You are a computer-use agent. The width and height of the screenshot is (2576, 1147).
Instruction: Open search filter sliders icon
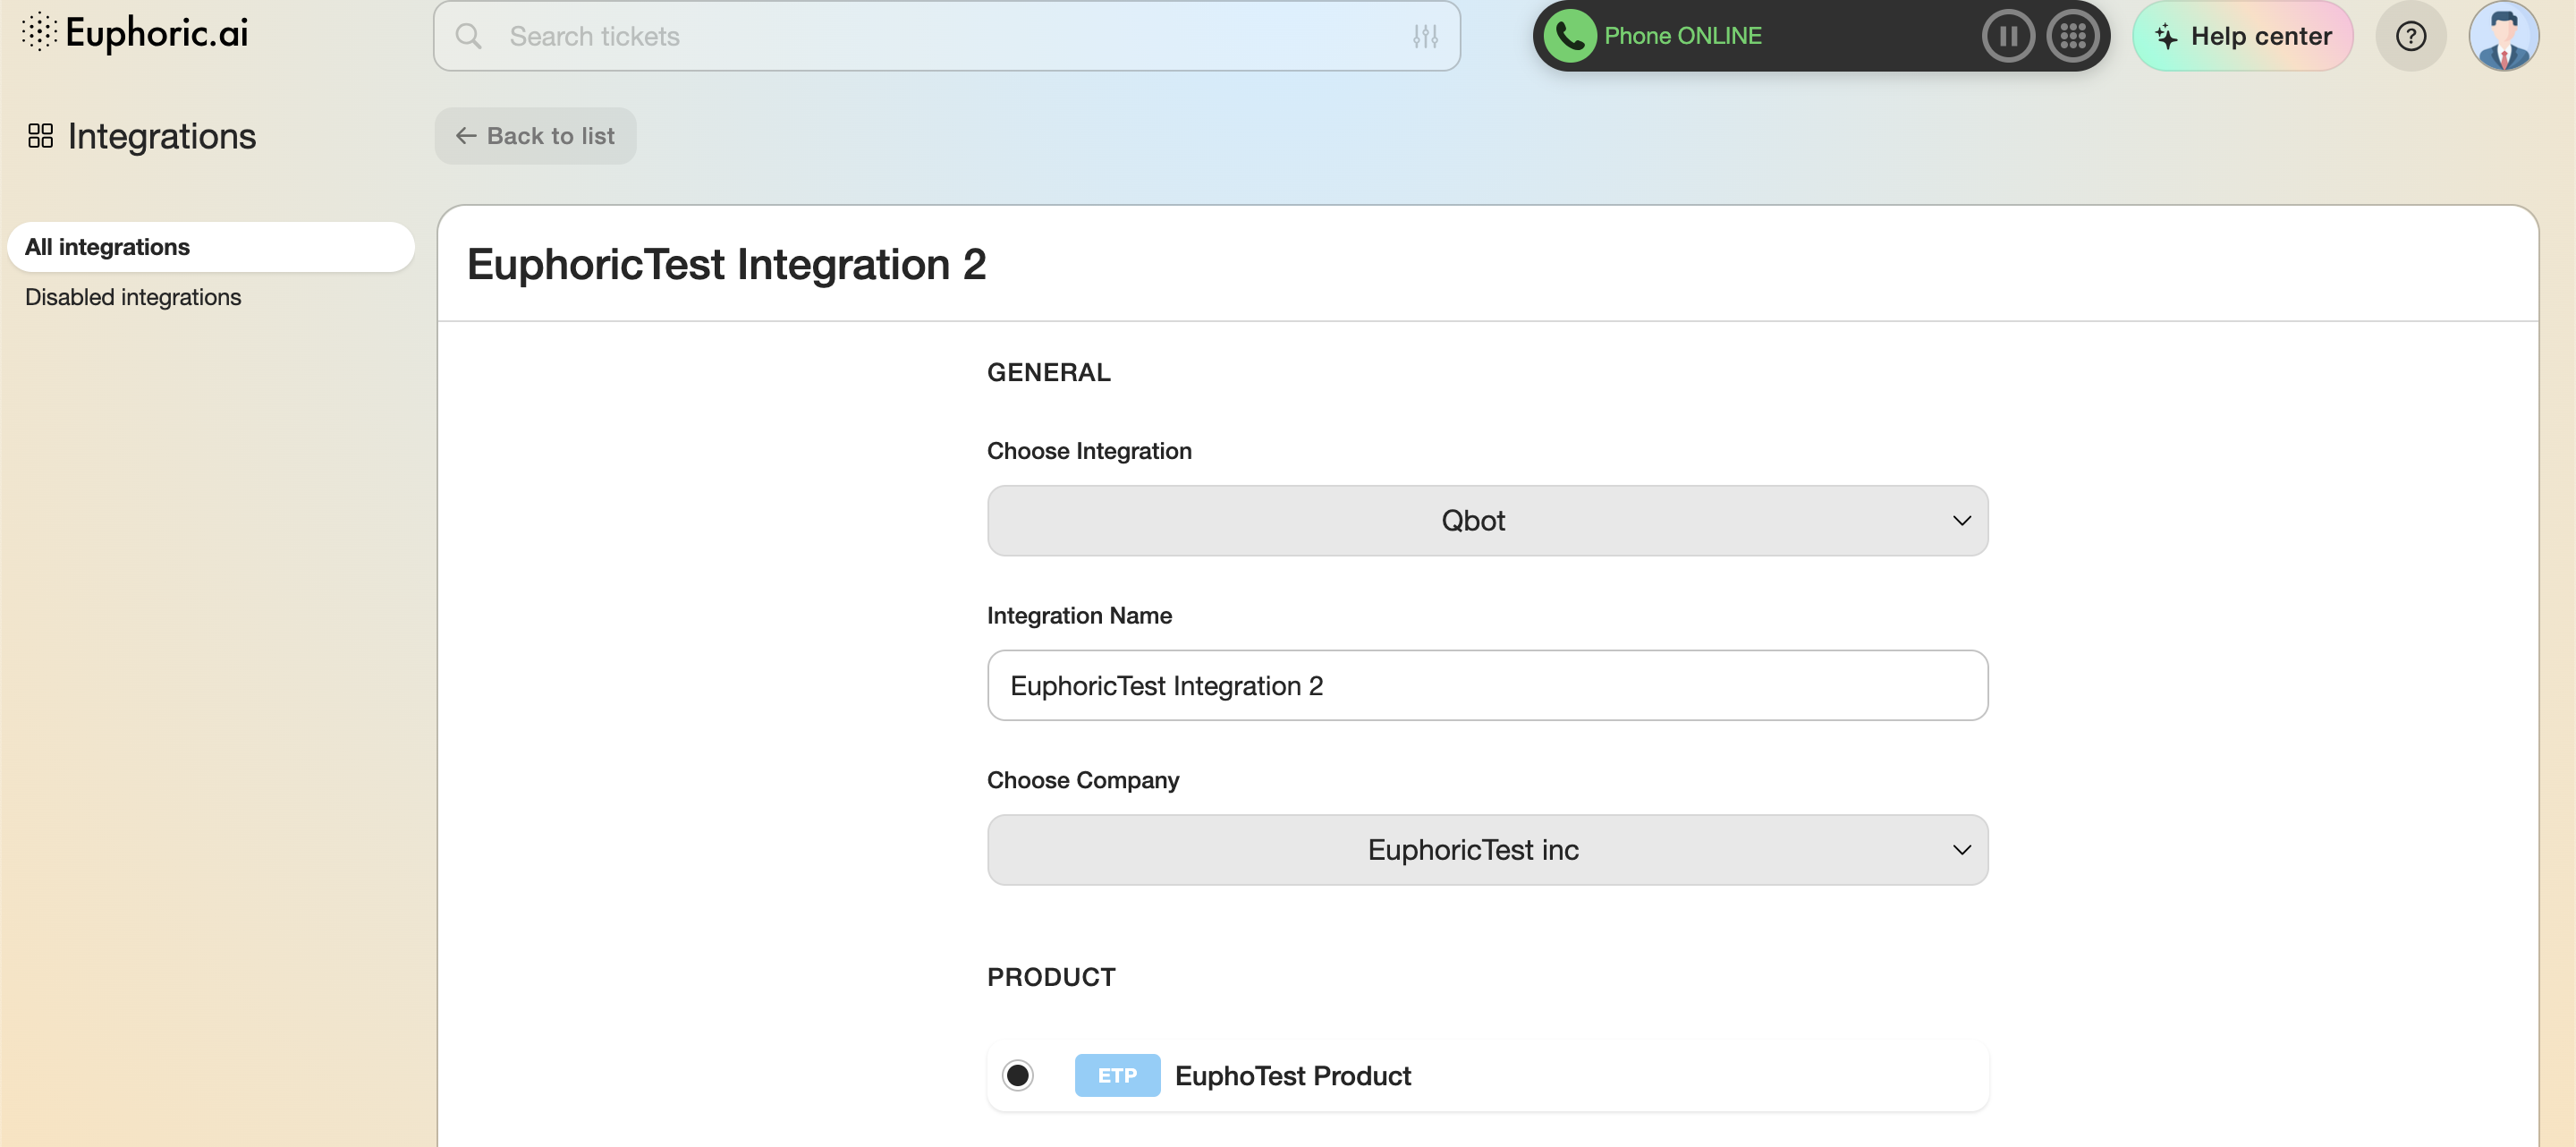pos(1425,36)
